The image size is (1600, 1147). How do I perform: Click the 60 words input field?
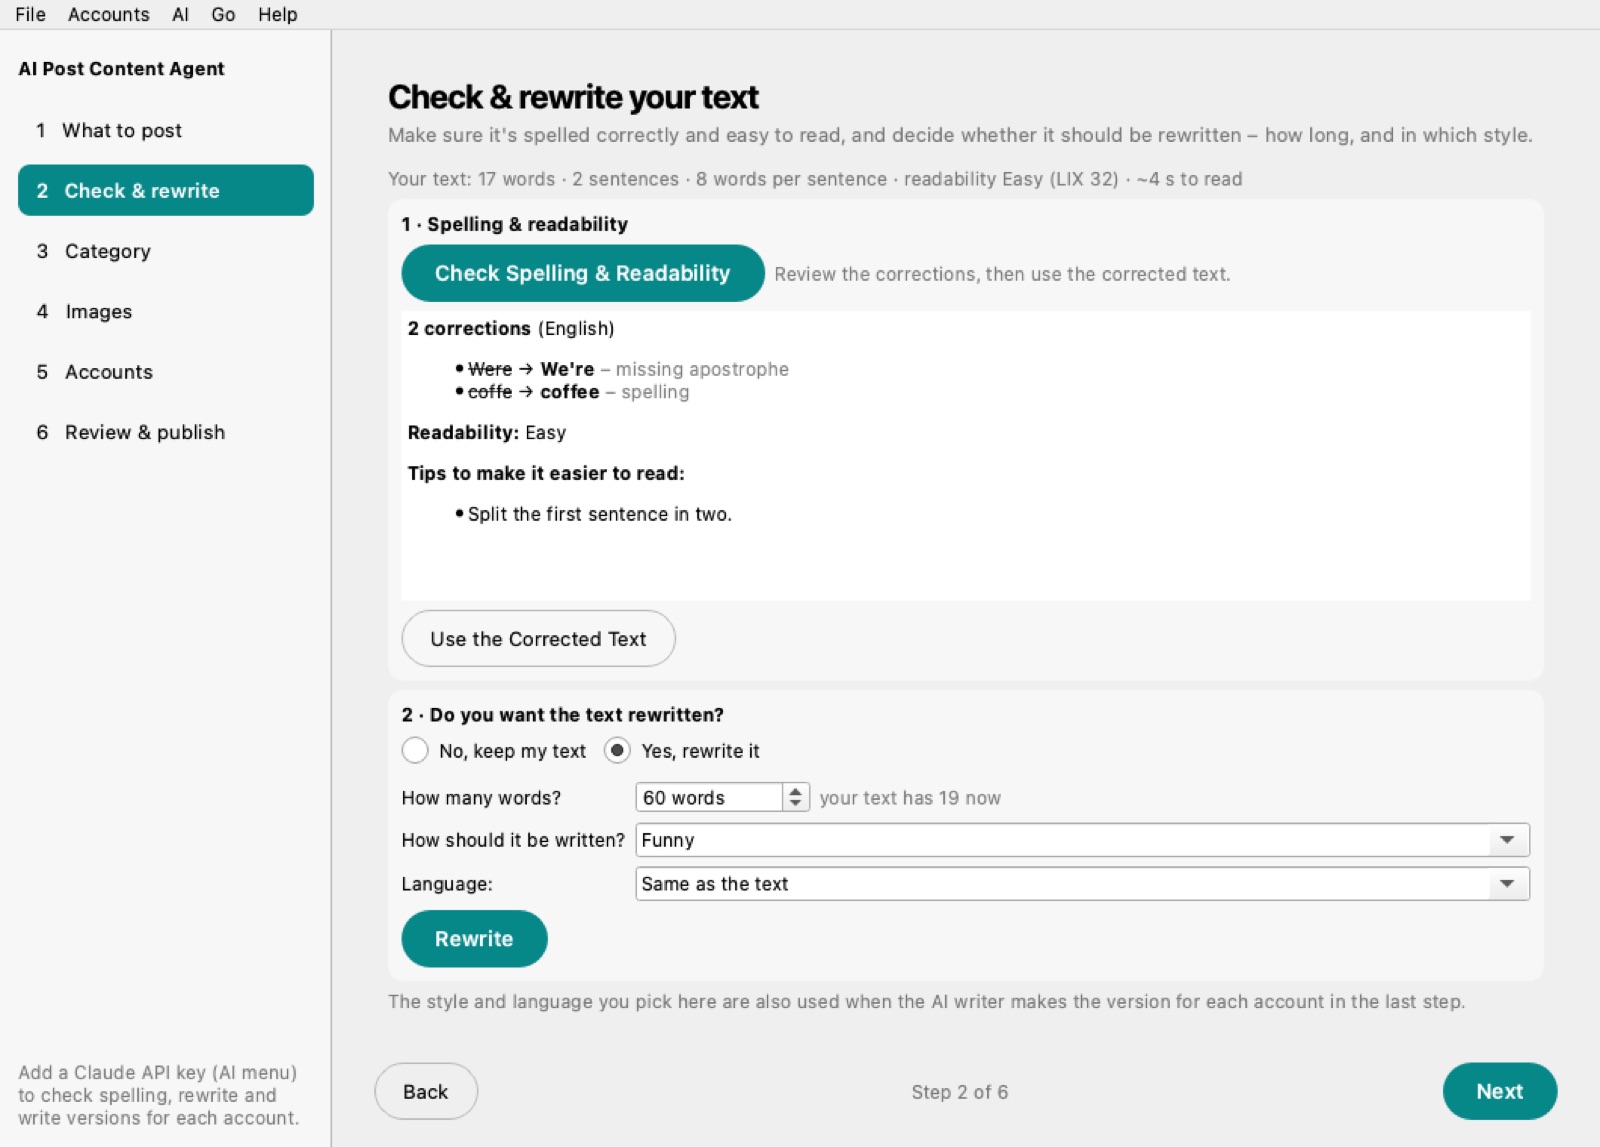(x=709, y=797)
